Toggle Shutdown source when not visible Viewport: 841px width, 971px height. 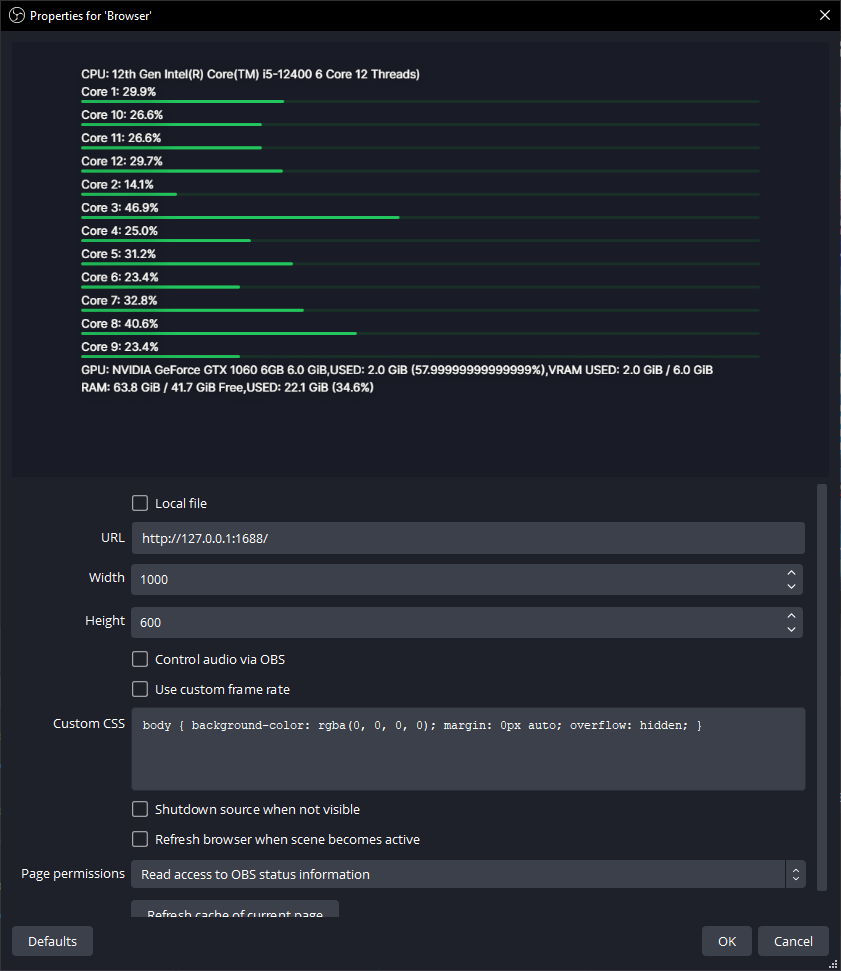140,809
